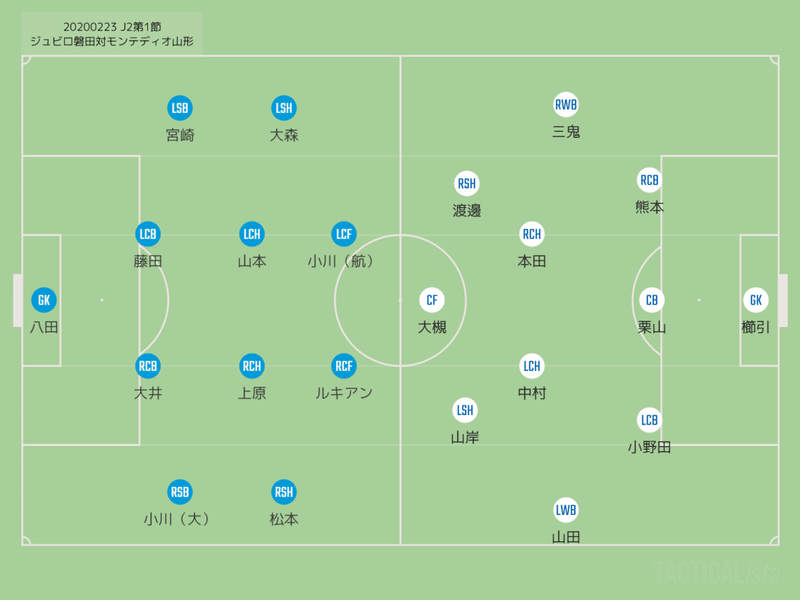Click the blue LCB marker for 藤田
The height and width of the screenshot is (600, 800).
click(x=148, y=234)
